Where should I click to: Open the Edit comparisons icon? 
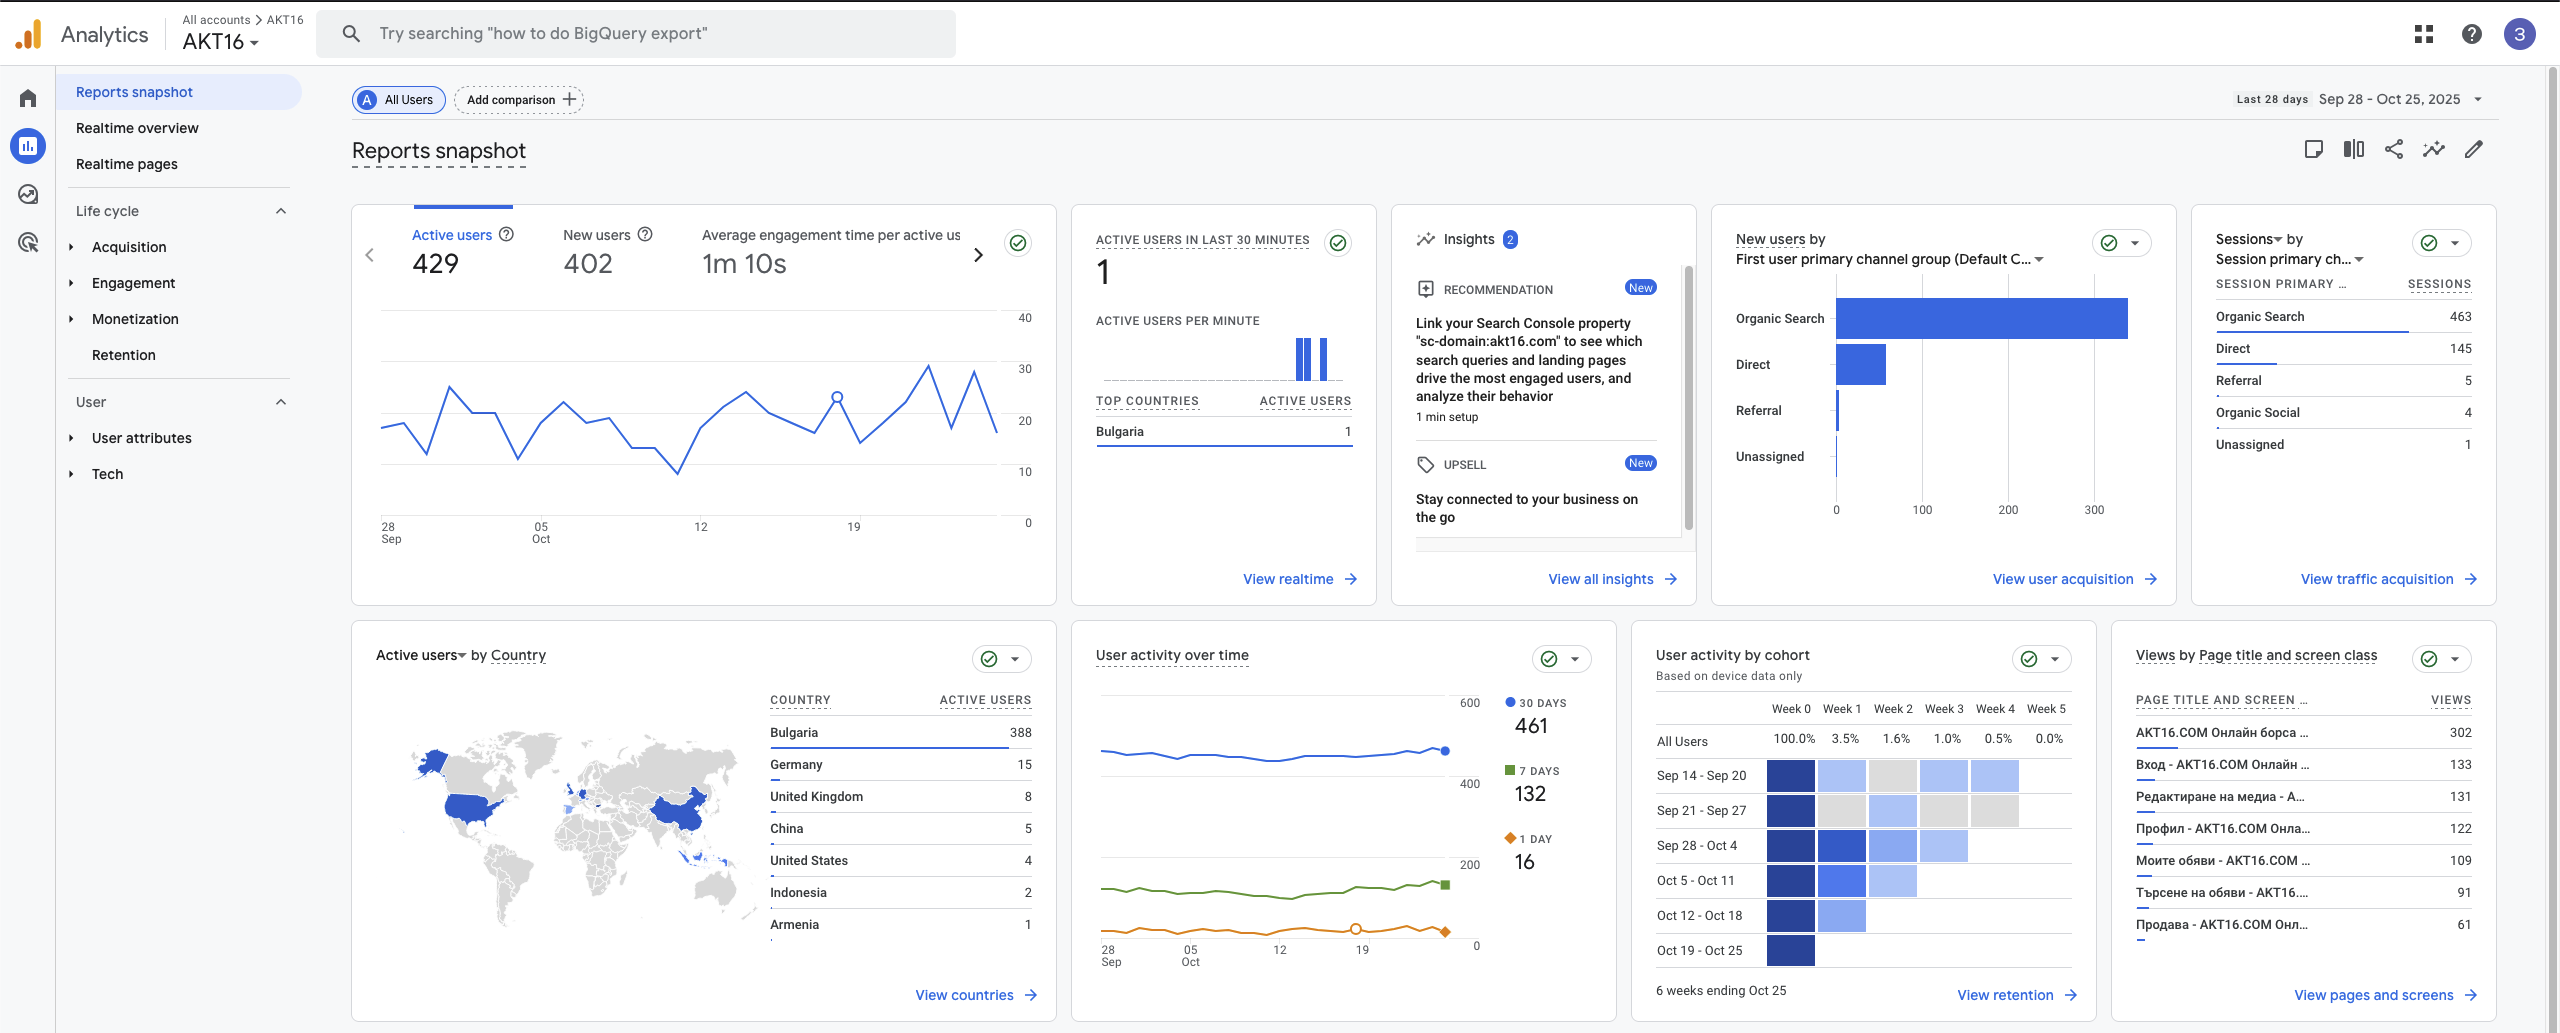[2353, 149]
